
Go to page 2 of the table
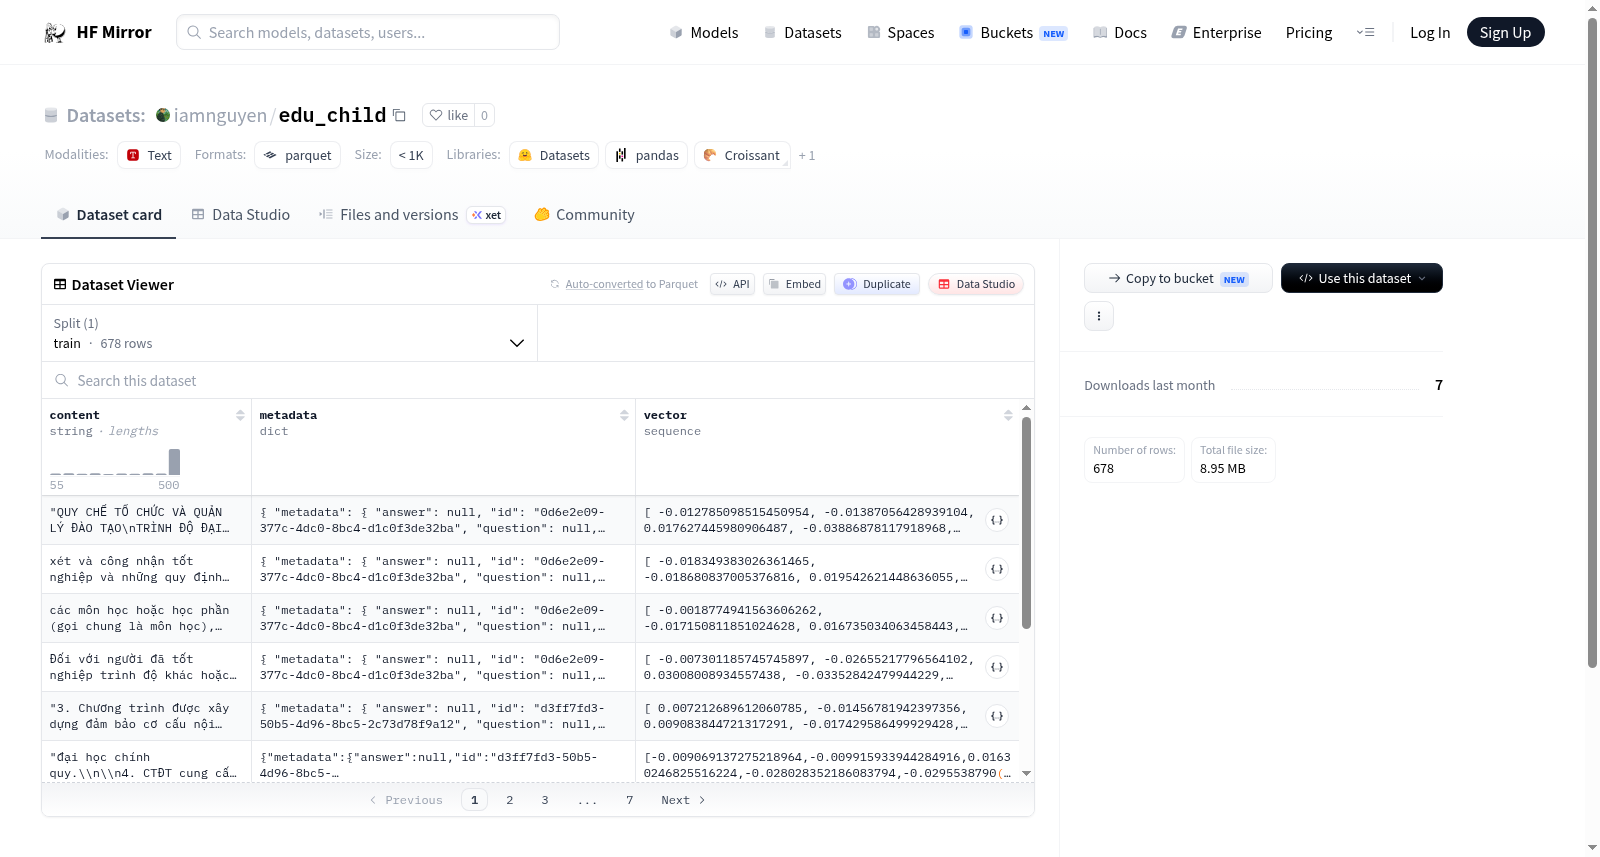coord(510,800)
